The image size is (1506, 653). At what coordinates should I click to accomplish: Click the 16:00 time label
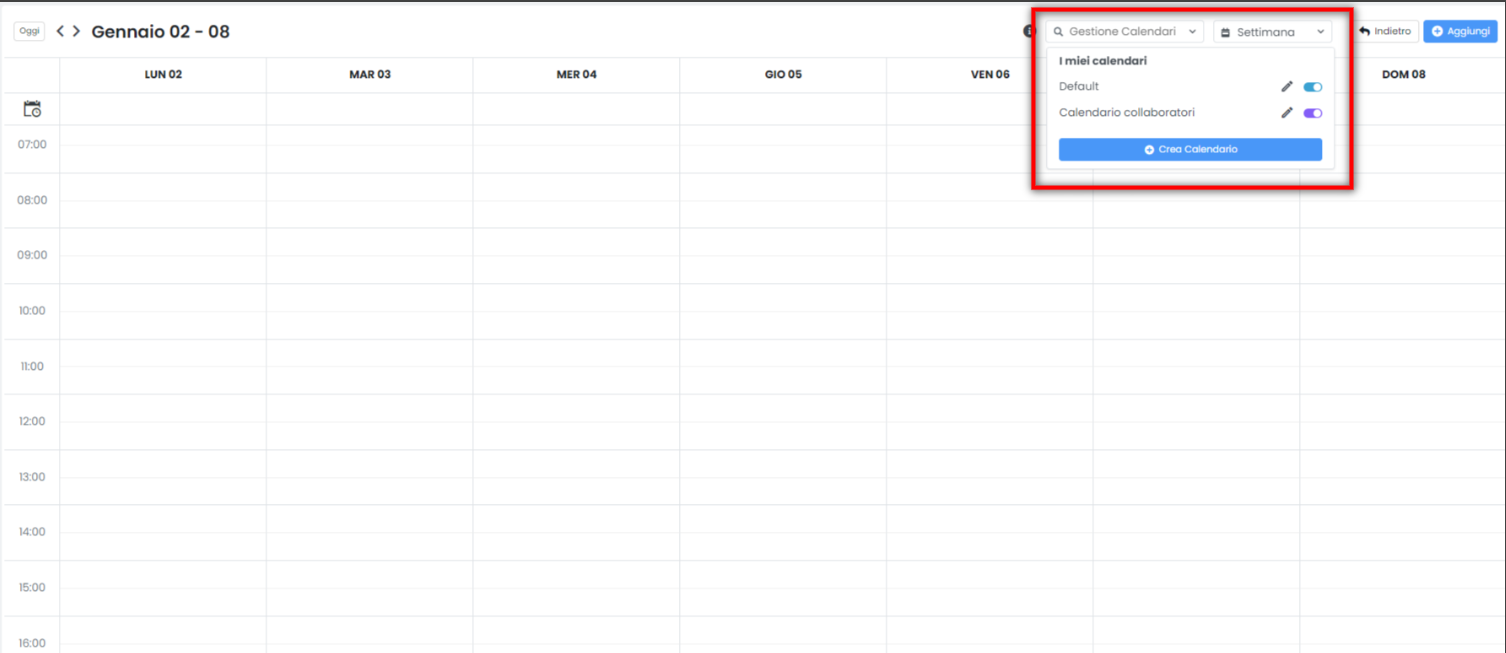point(33,643)
